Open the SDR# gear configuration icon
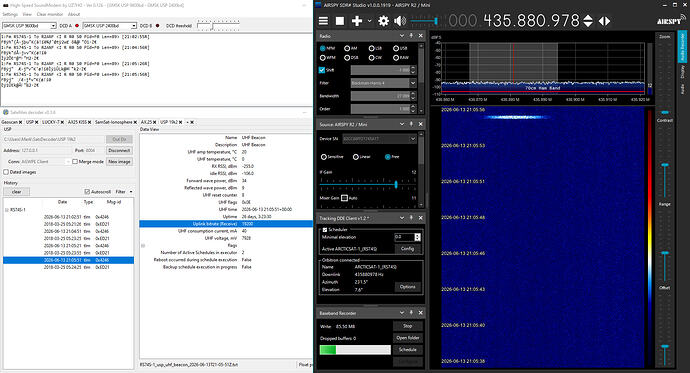Screen dimensions: 690x373 tap(383, 21)
